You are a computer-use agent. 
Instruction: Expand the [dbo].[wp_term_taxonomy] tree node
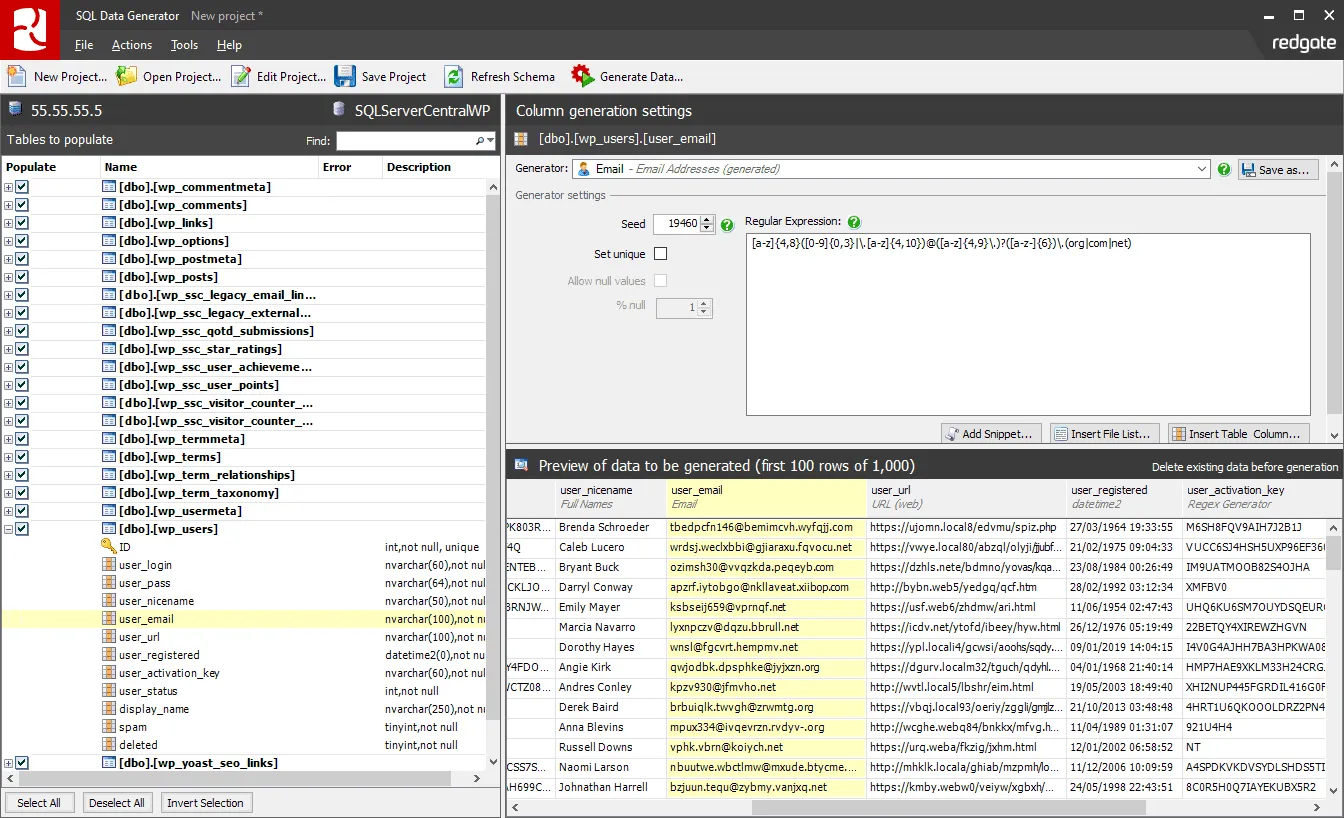9,493
